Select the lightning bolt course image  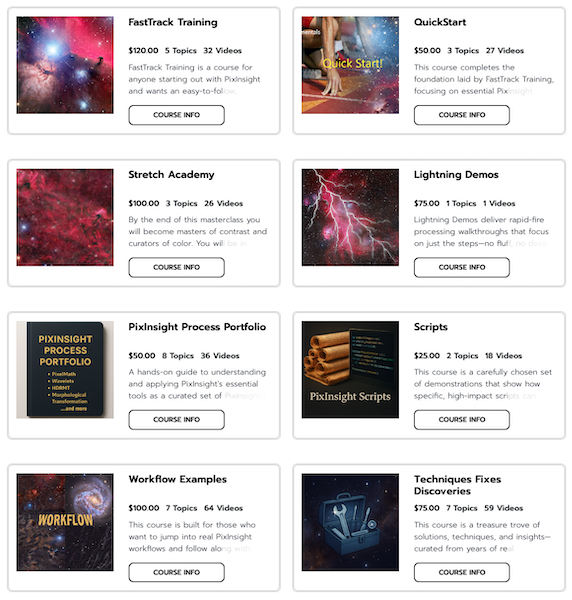(x=350, y=217)
